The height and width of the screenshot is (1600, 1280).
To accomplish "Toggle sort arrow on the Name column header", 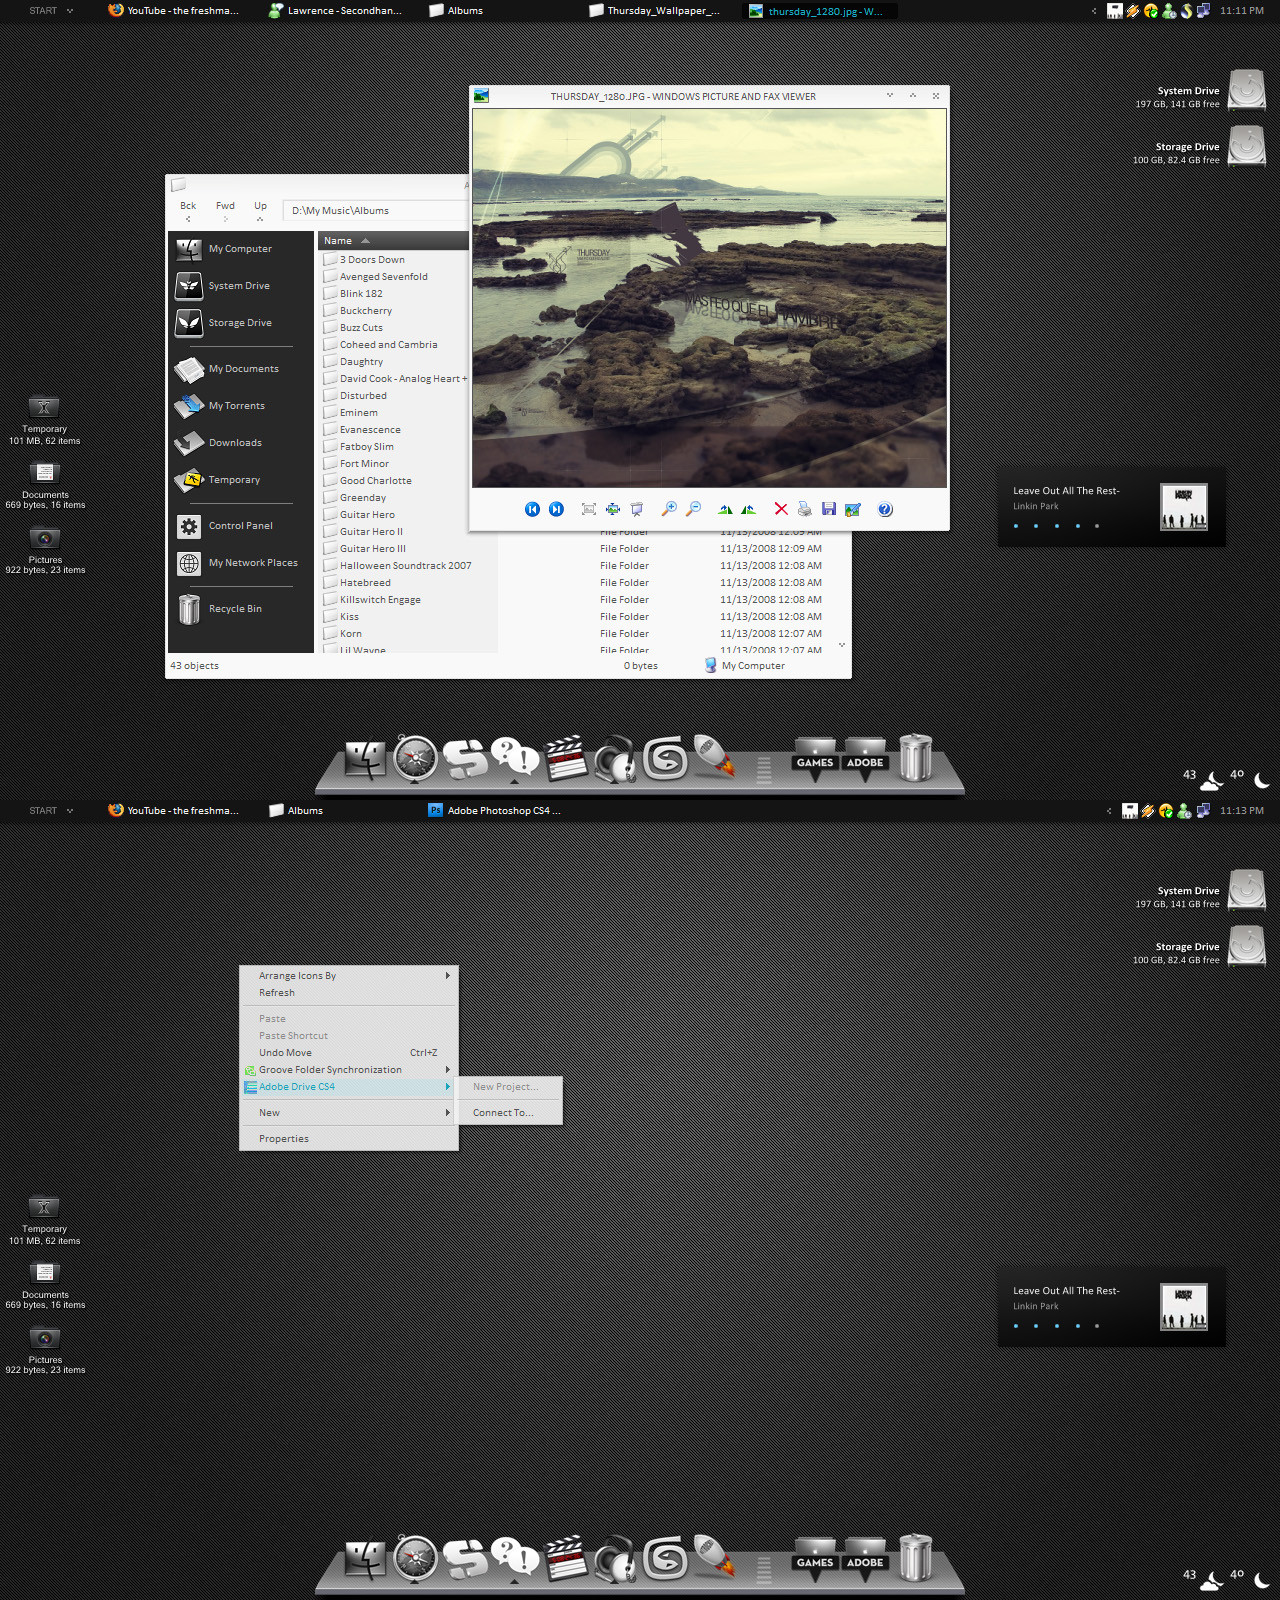I will click(x=366, y=241).
